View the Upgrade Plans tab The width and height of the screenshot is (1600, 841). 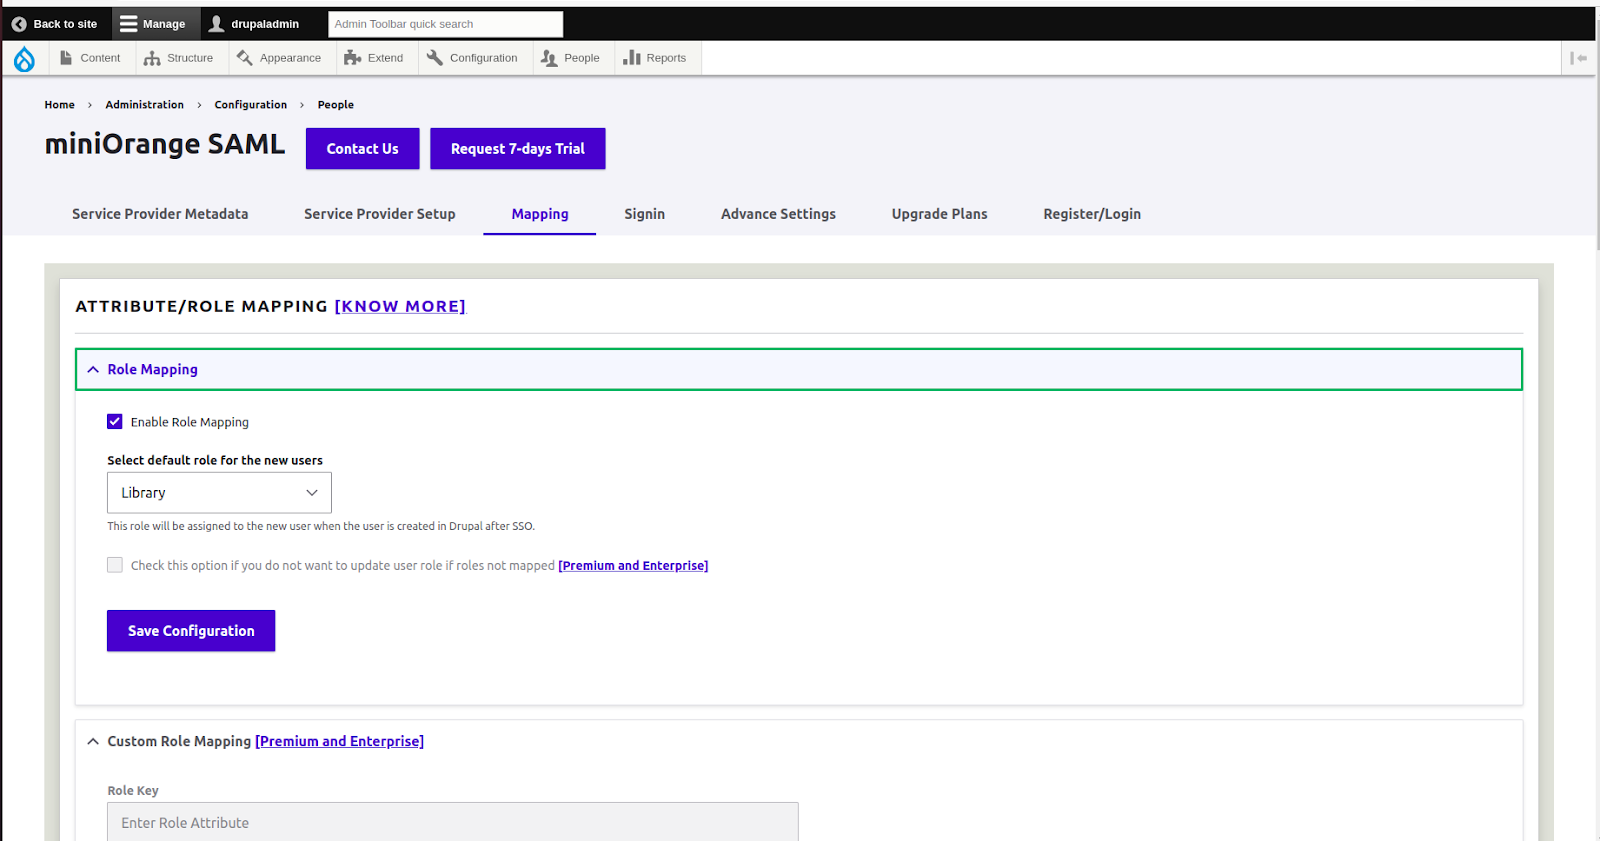[940, 214]
